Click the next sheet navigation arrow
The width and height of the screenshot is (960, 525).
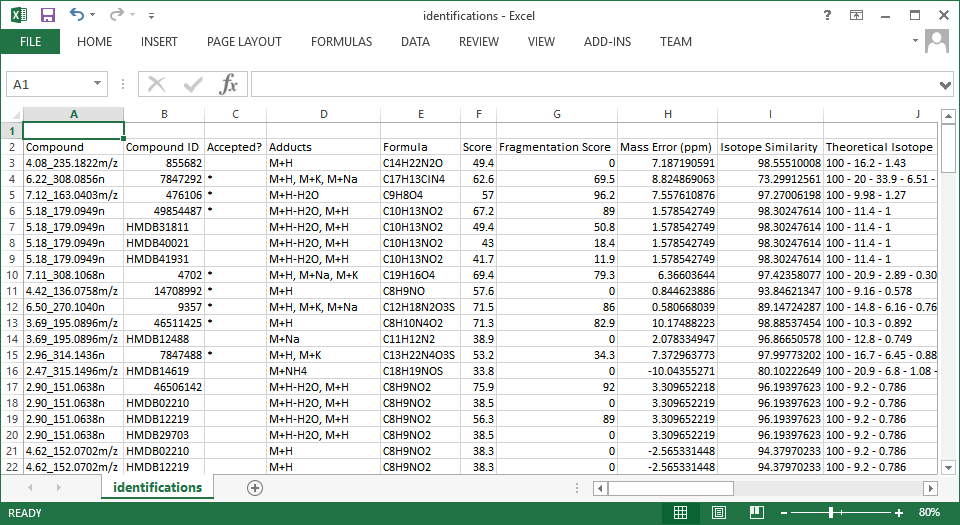click(59, 488)
